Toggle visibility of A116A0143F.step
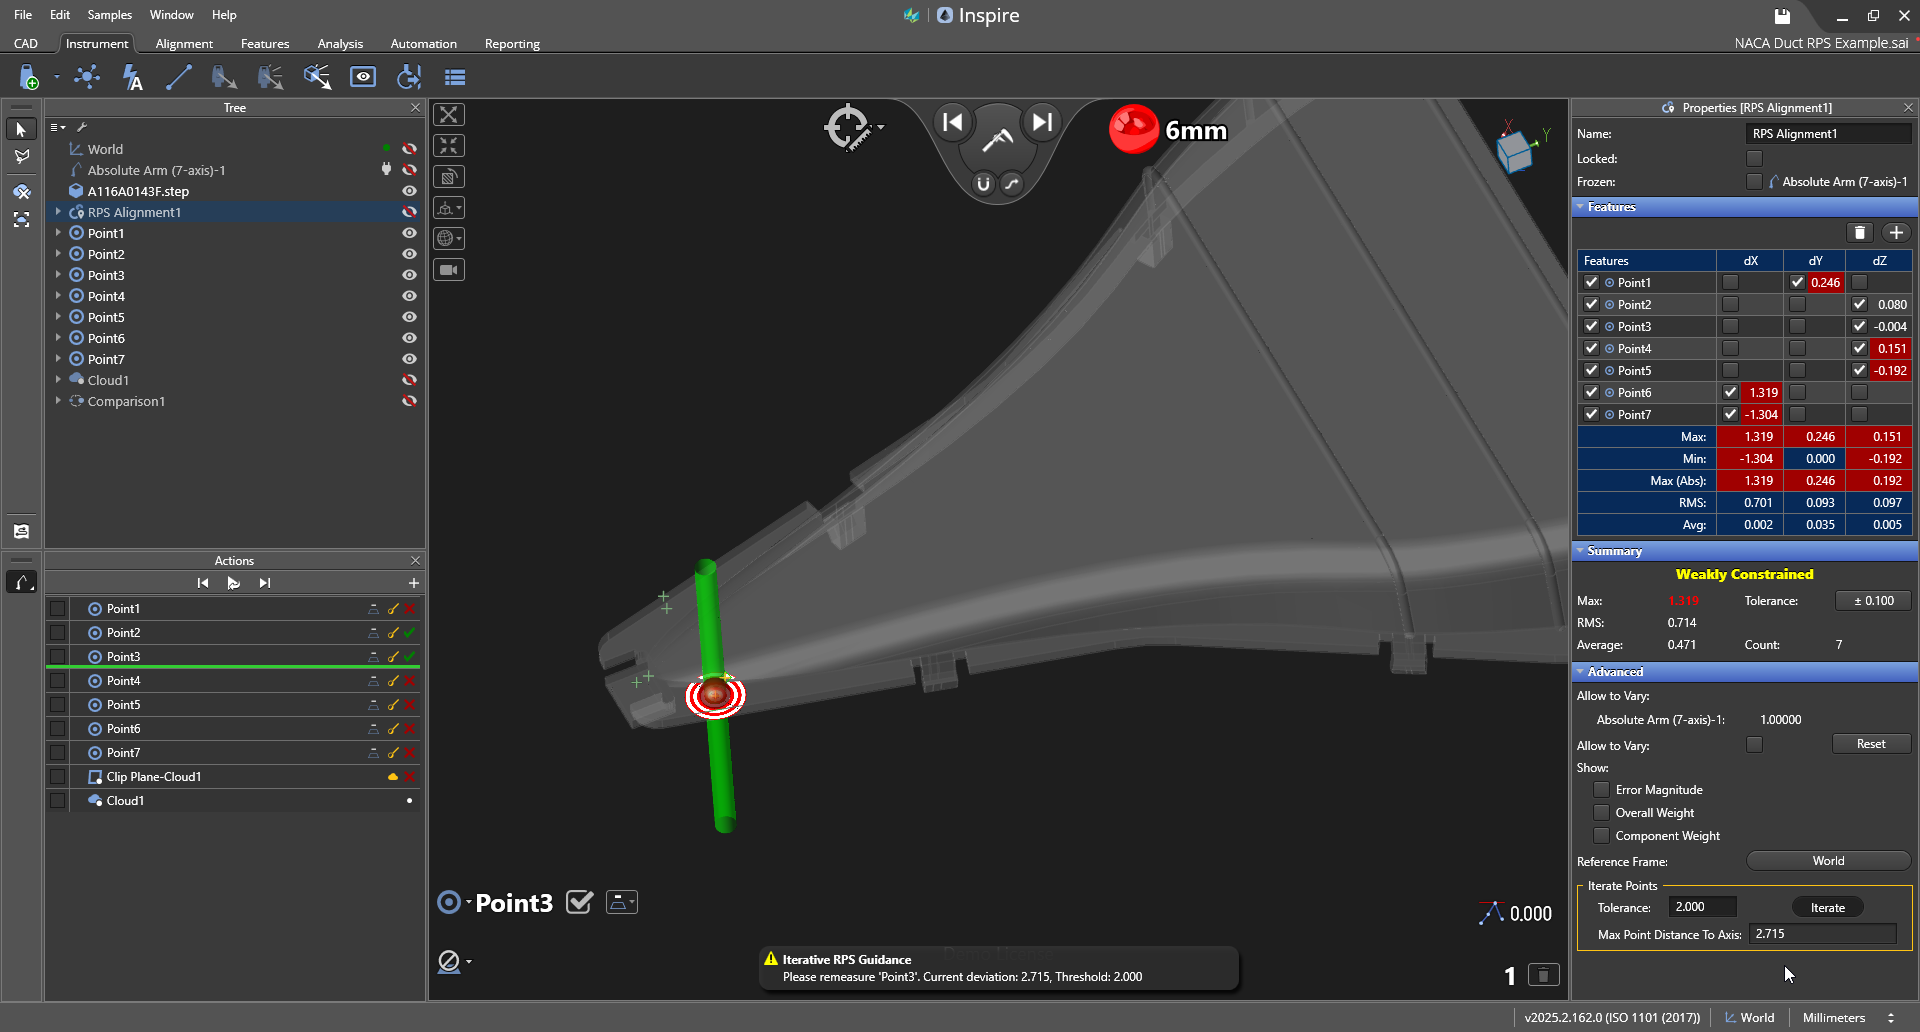This screenshot has height=1032, width=1920. [x=409, y=191]
